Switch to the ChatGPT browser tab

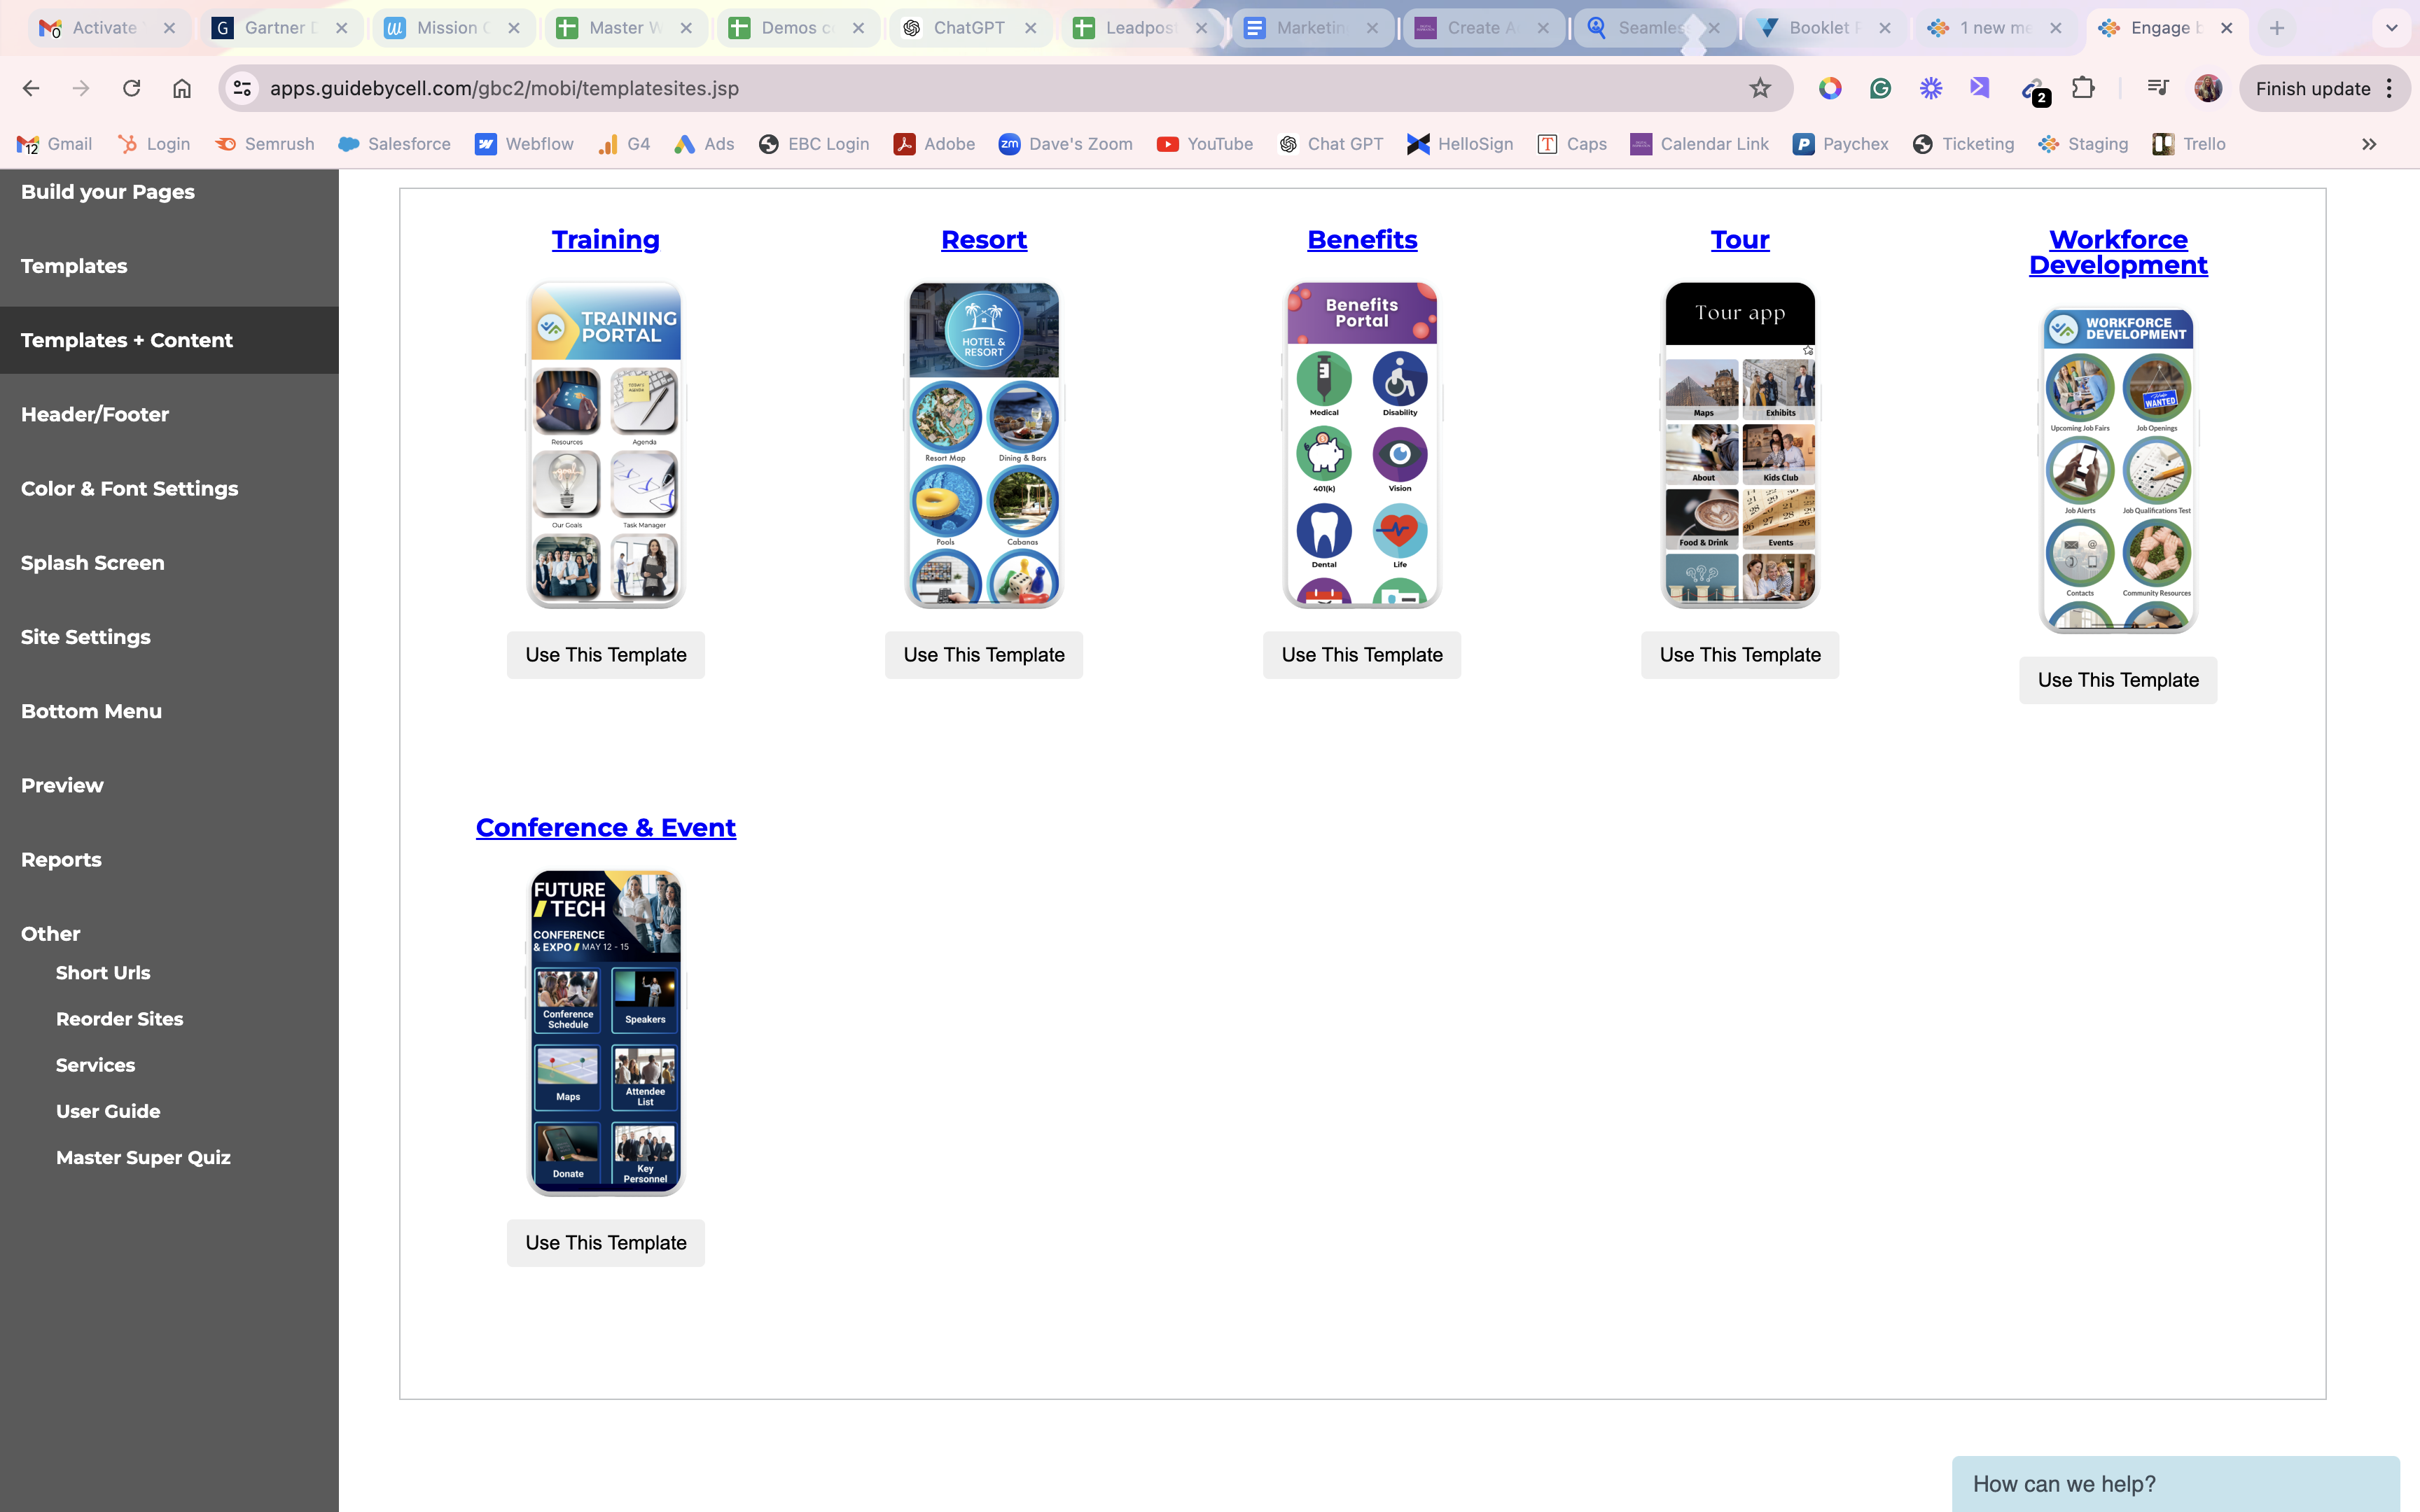coord(968,28)
